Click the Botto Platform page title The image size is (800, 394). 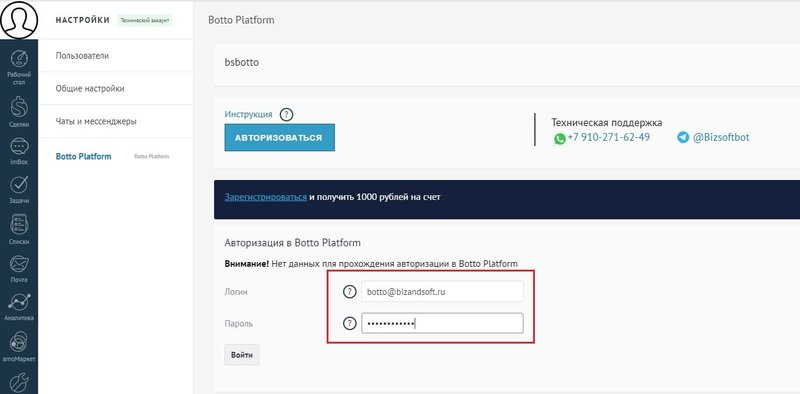coord(241,20)
